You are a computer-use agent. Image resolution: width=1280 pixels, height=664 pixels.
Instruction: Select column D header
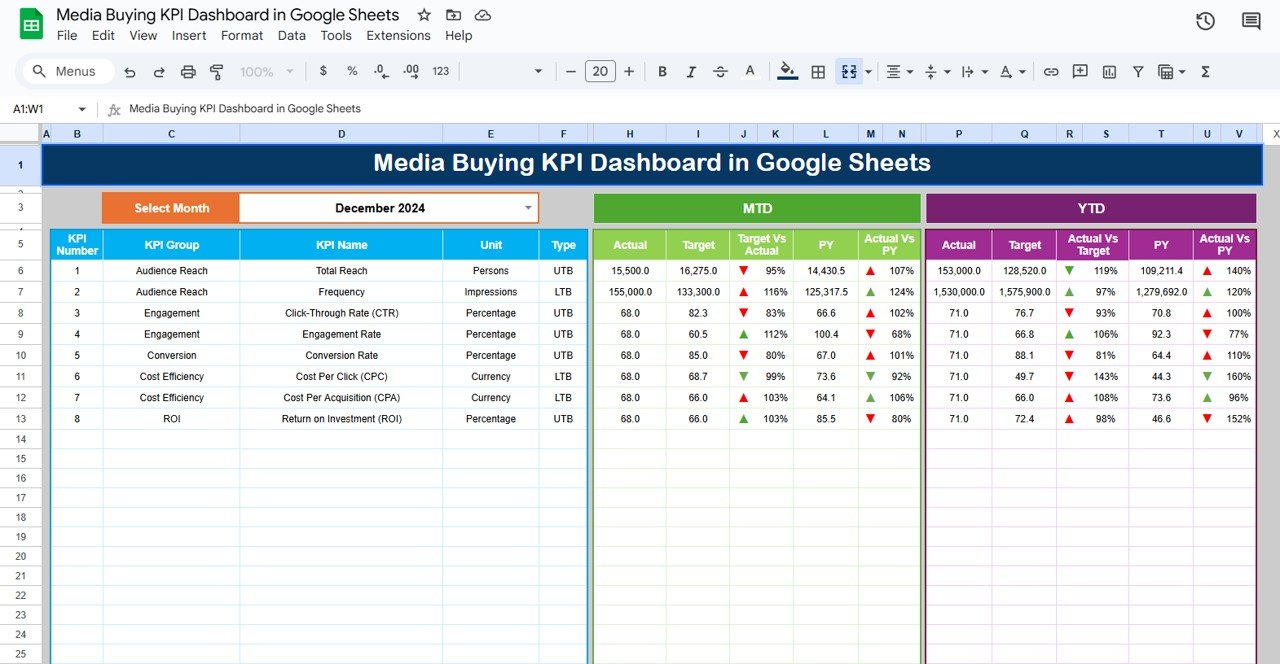[341, 134]
